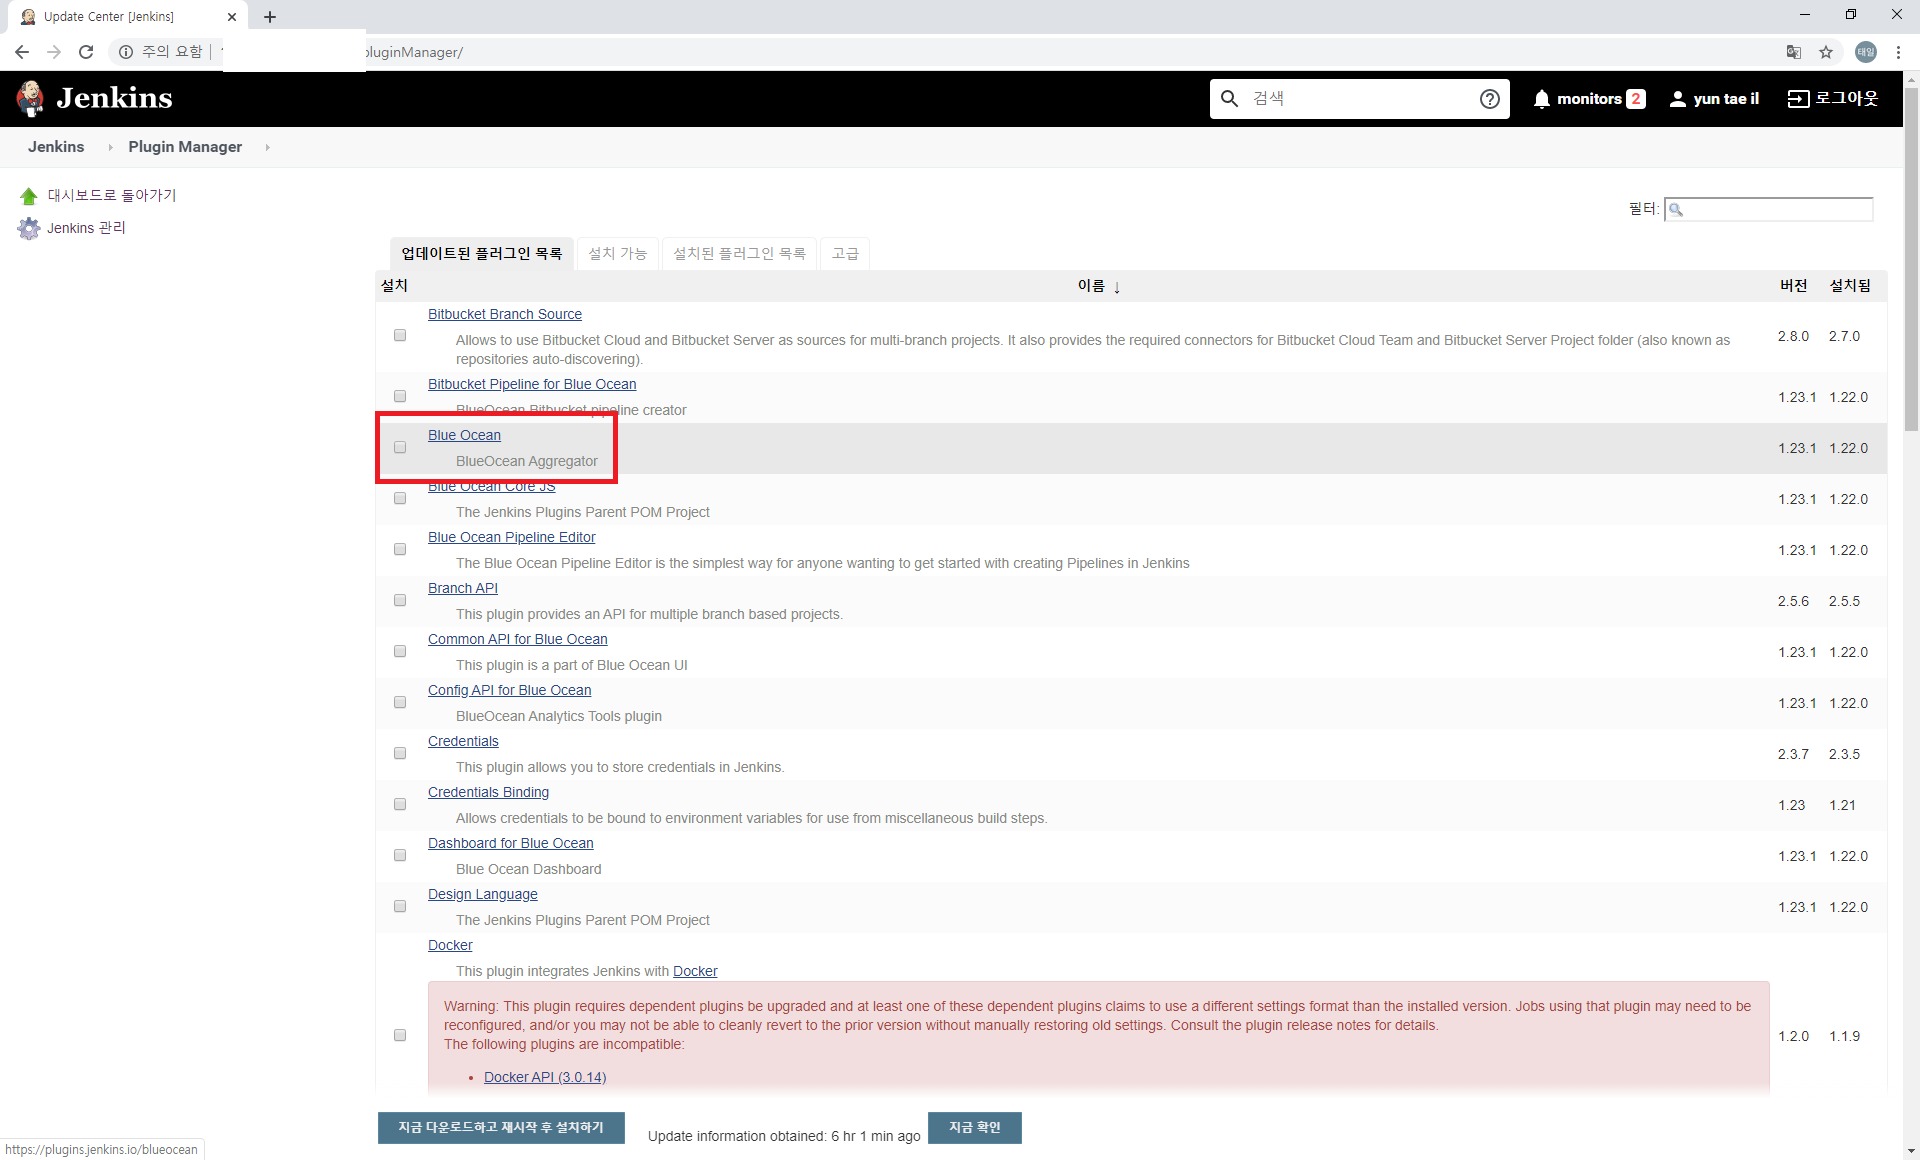Switch to 업데이트된 플러그인 목록 tab

coord(482,254)
